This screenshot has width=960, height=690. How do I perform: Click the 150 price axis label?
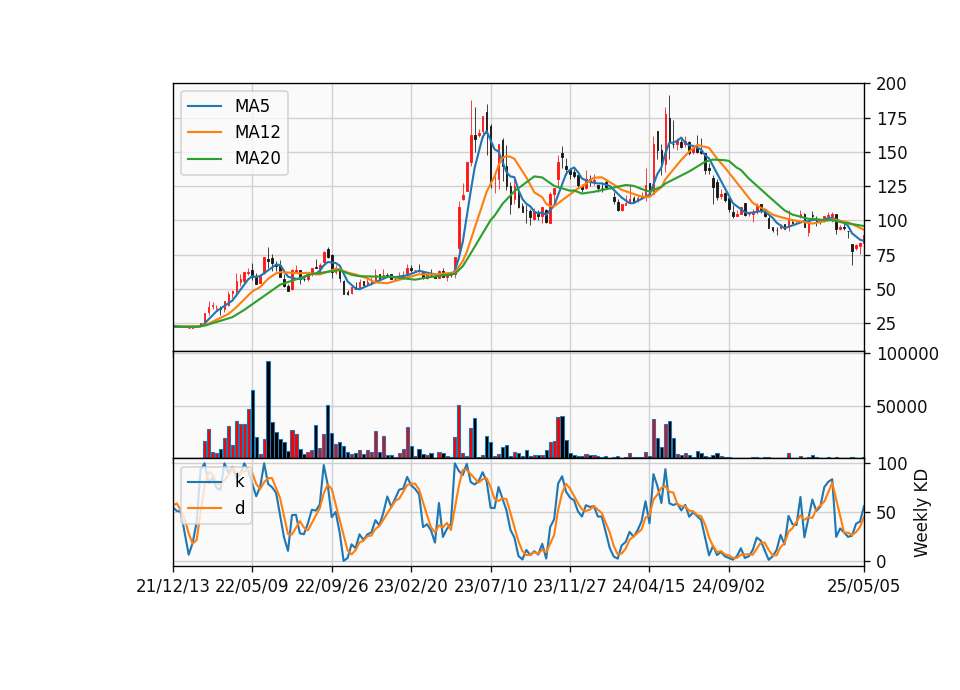point(891,153)
